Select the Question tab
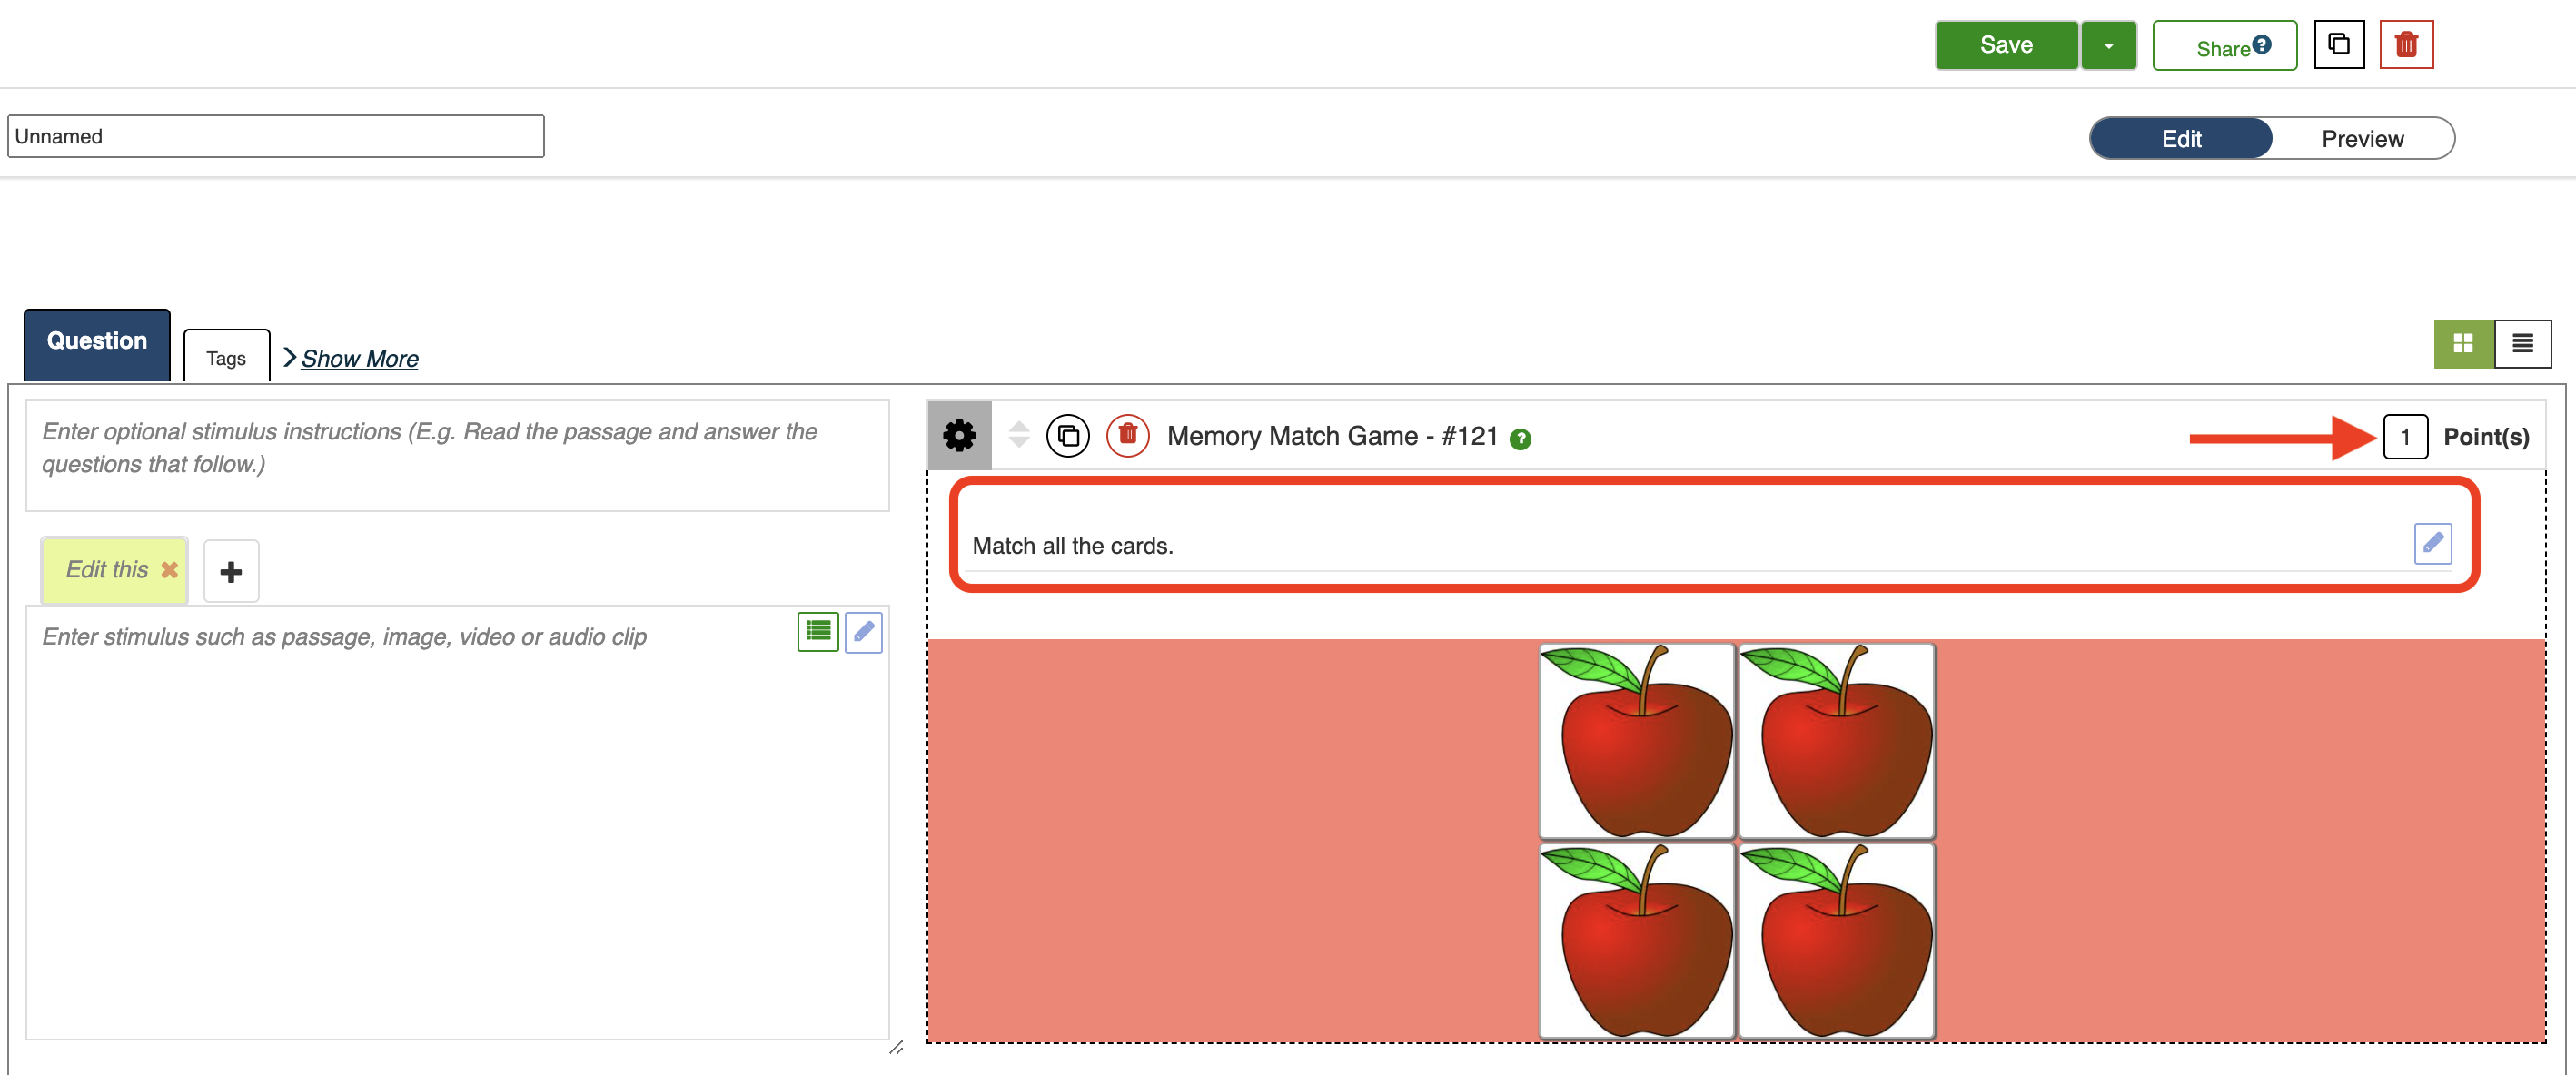Screen dimensions: 2576x1075 click(x=97, y=341)
